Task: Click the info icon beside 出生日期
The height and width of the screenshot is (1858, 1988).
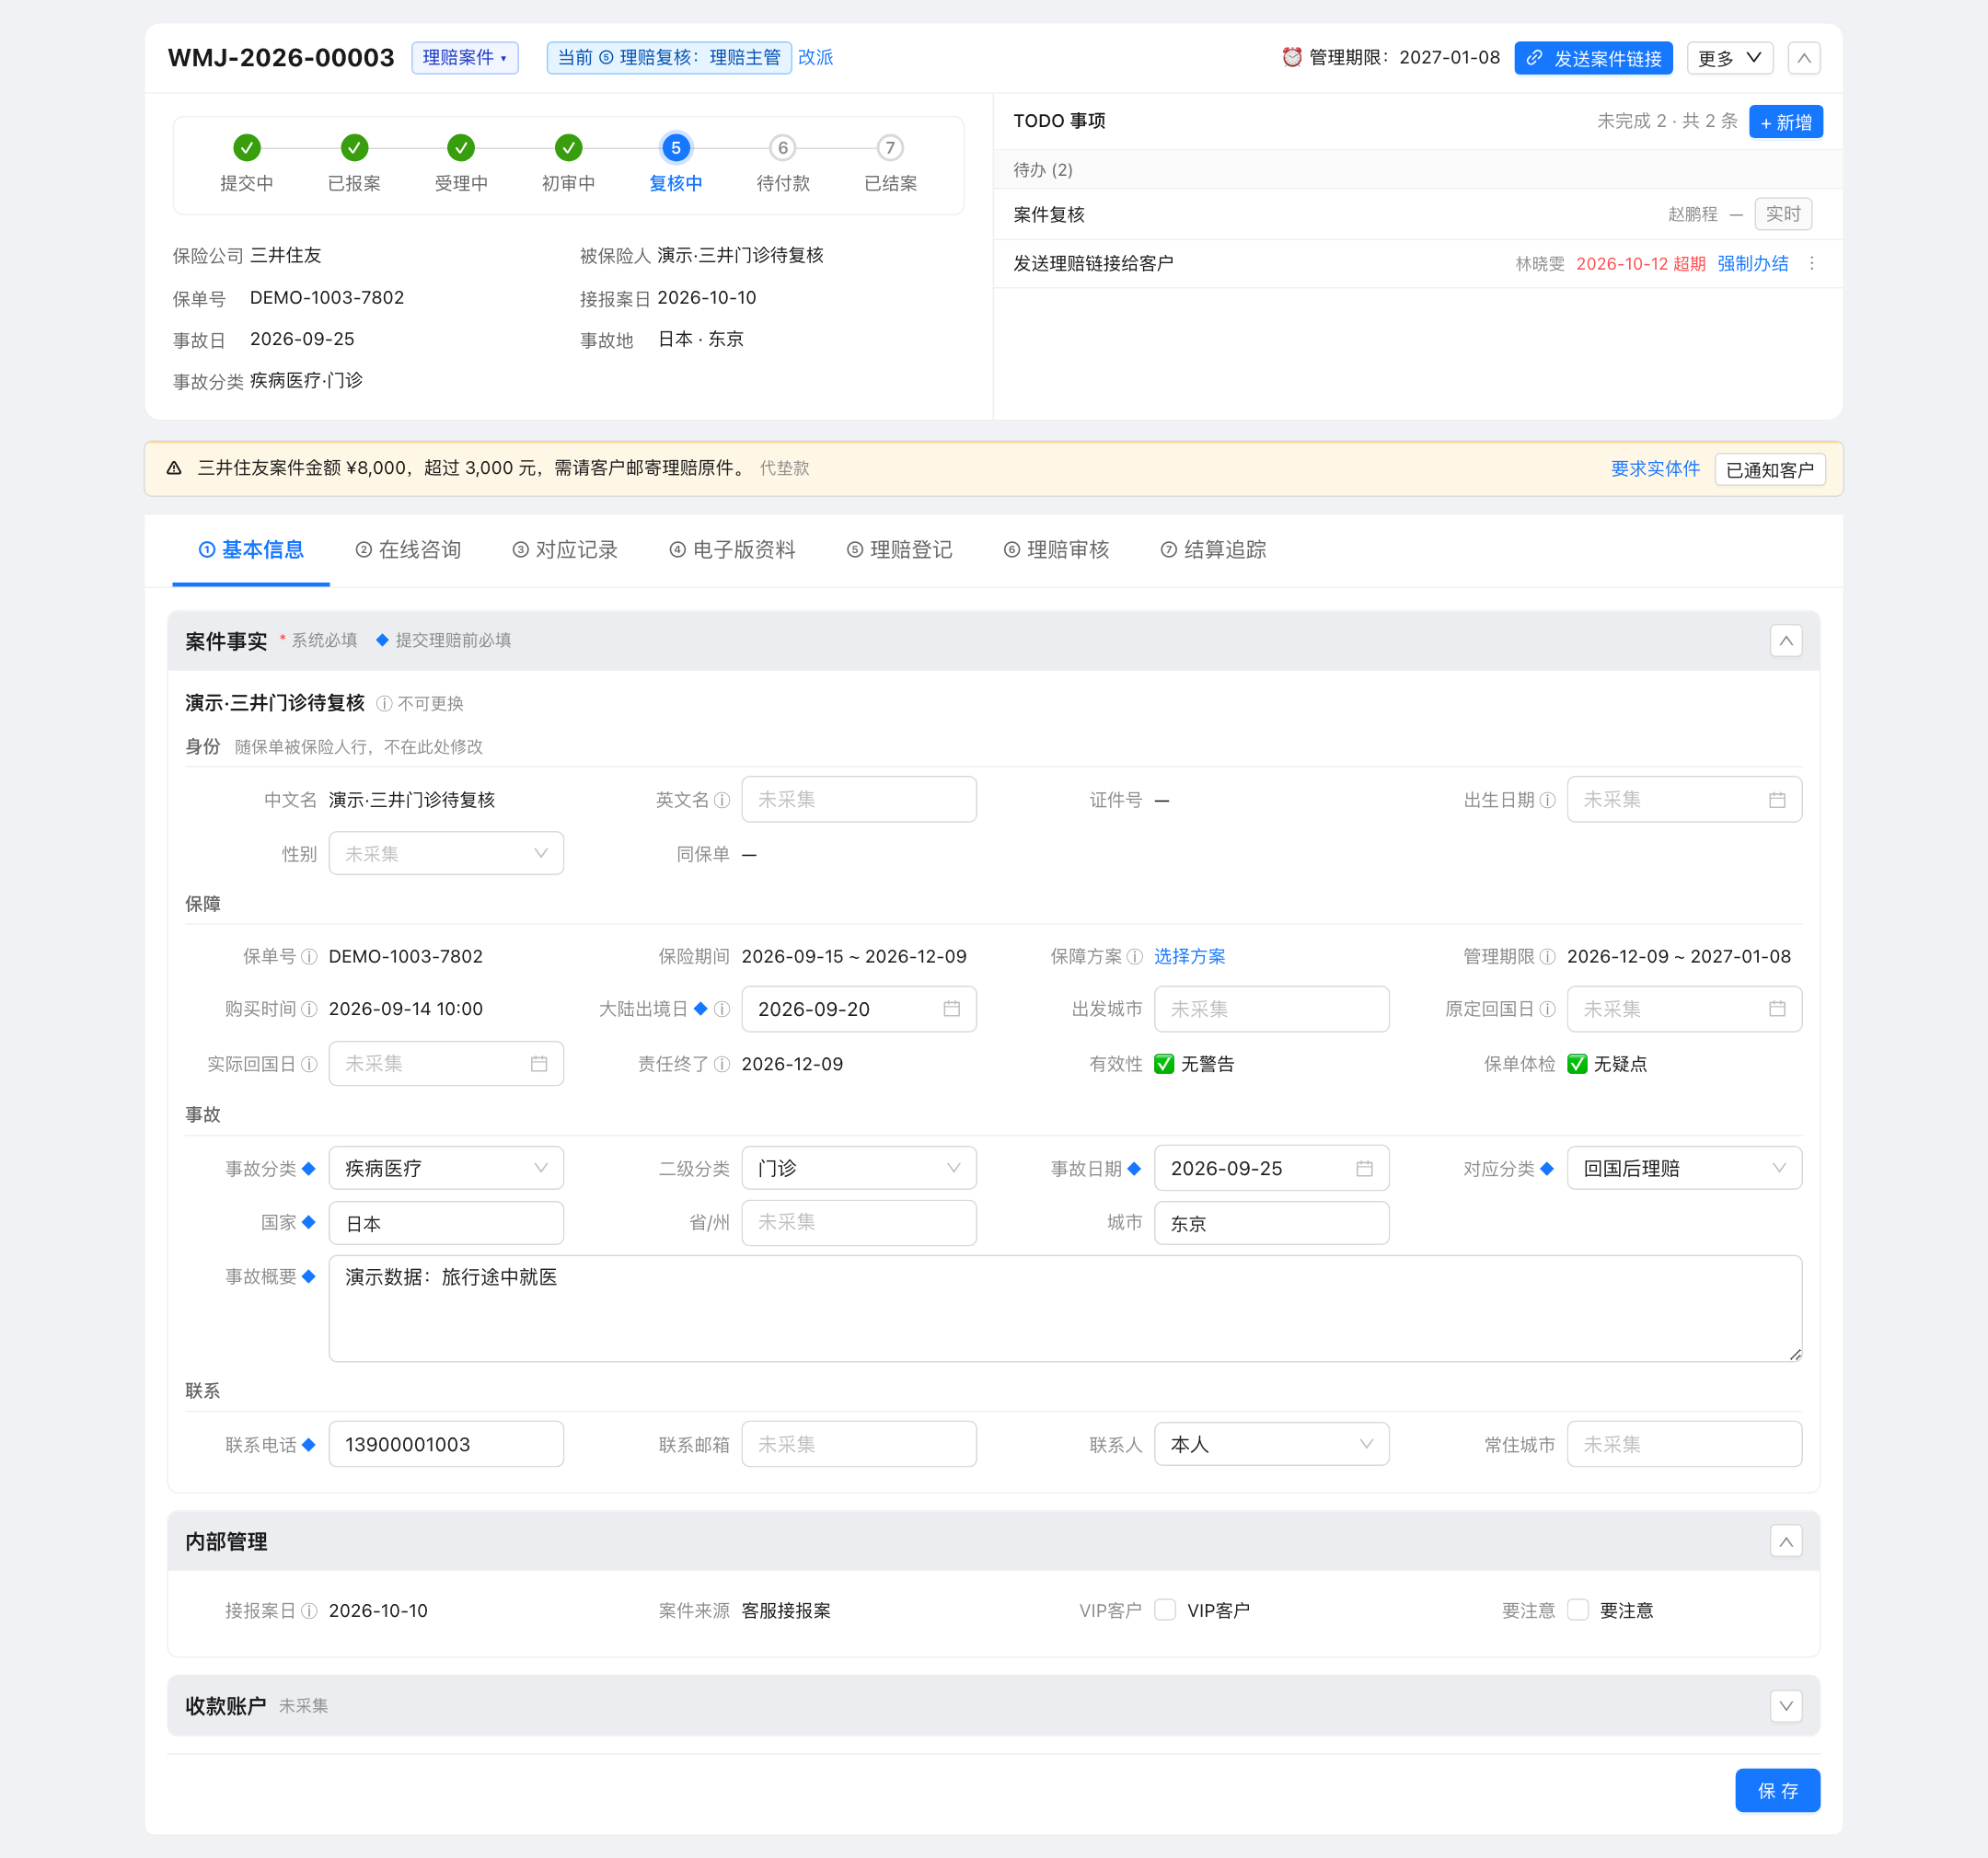Action: click(1547, 800)
